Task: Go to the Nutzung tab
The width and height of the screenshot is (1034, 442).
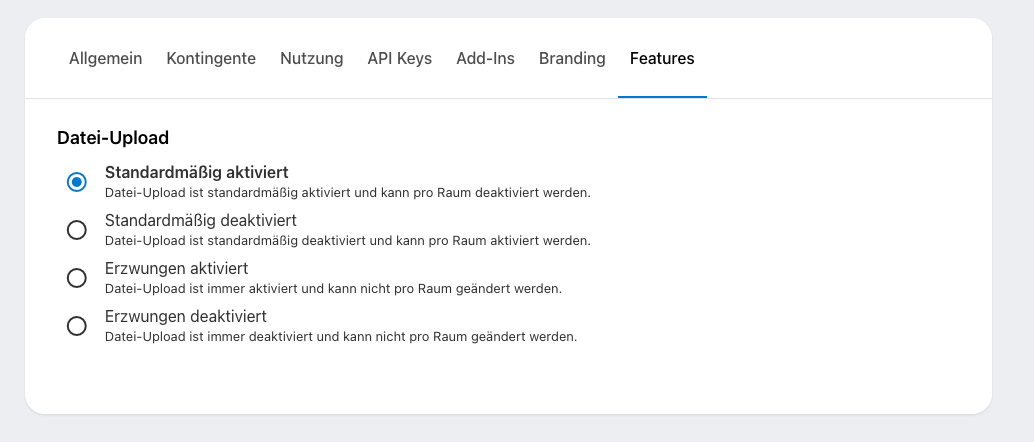Action: 311,58
